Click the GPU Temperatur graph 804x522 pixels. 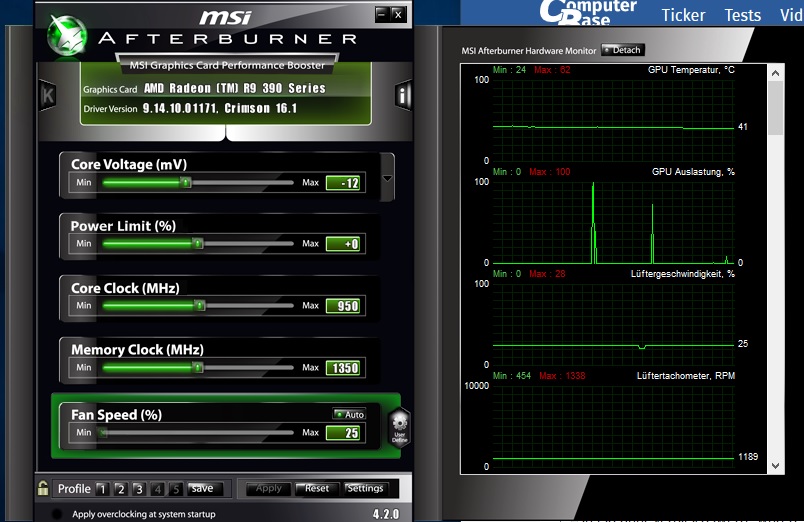(x=613, y=121)
